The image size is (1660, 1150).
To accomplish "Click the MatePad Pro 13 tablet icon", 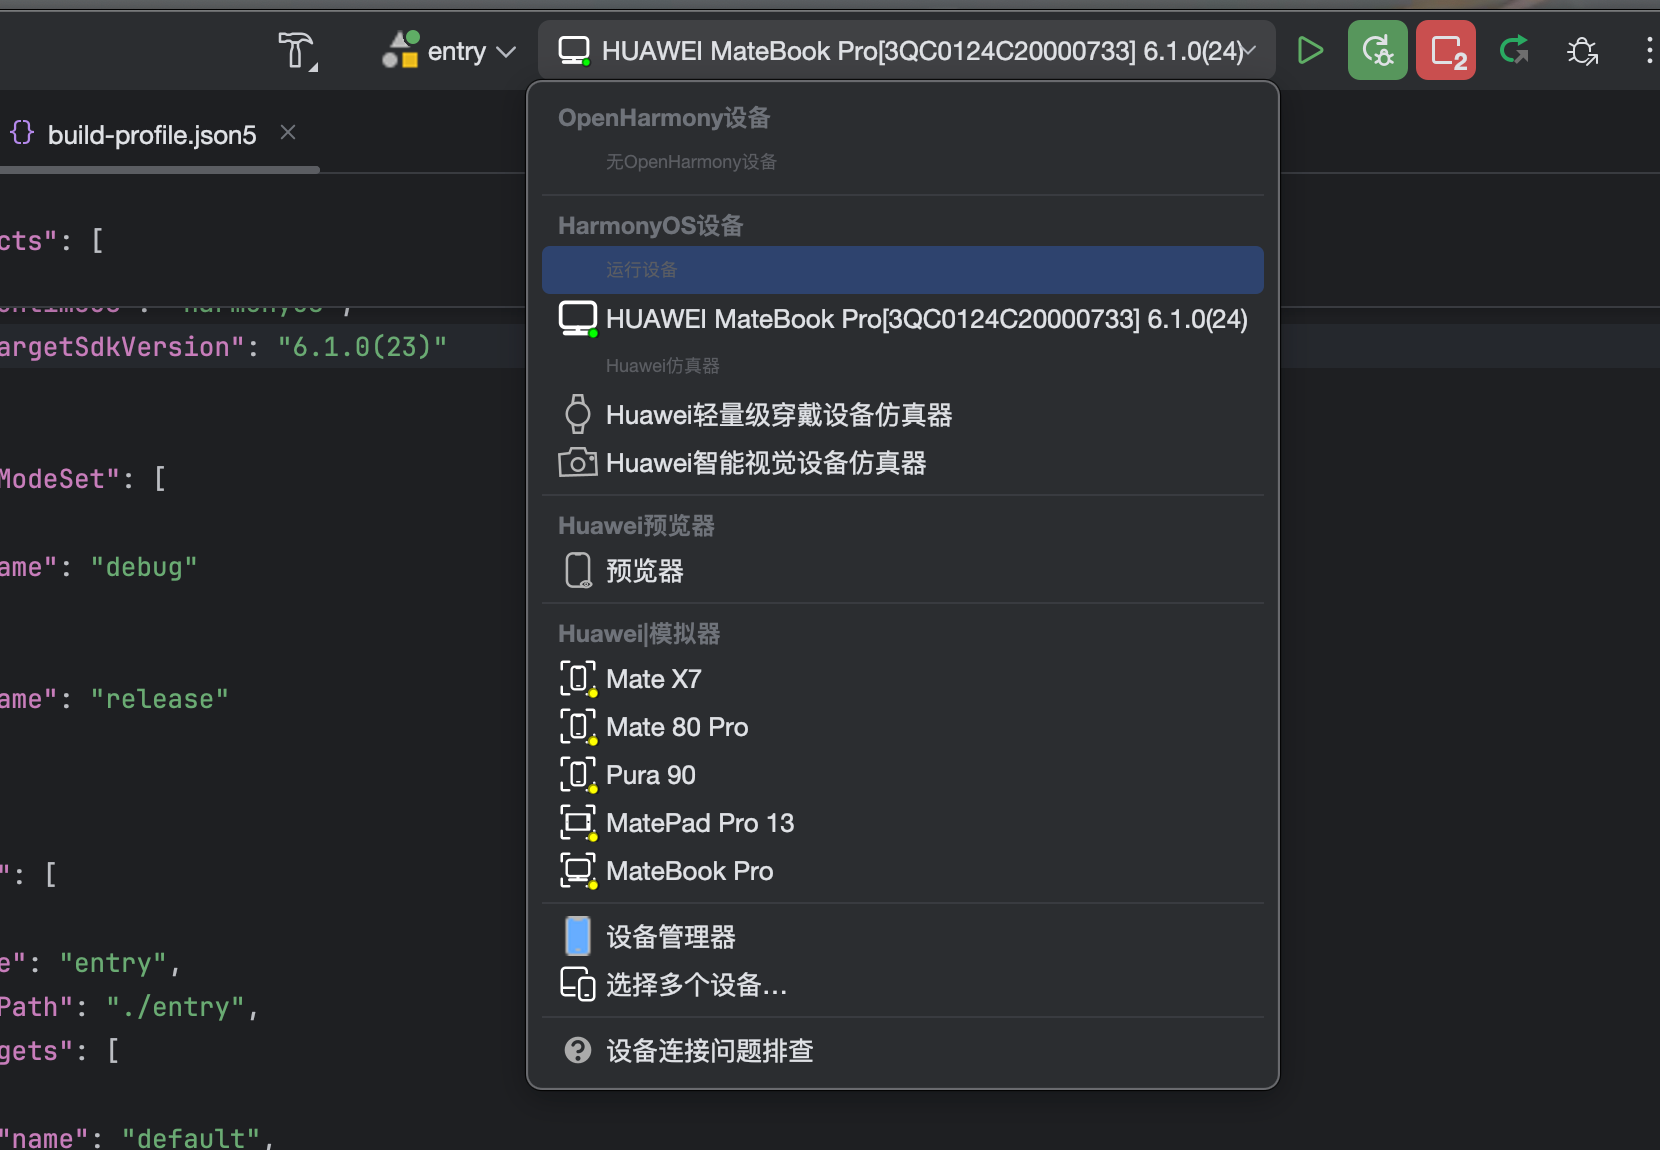I will (578, 822).
